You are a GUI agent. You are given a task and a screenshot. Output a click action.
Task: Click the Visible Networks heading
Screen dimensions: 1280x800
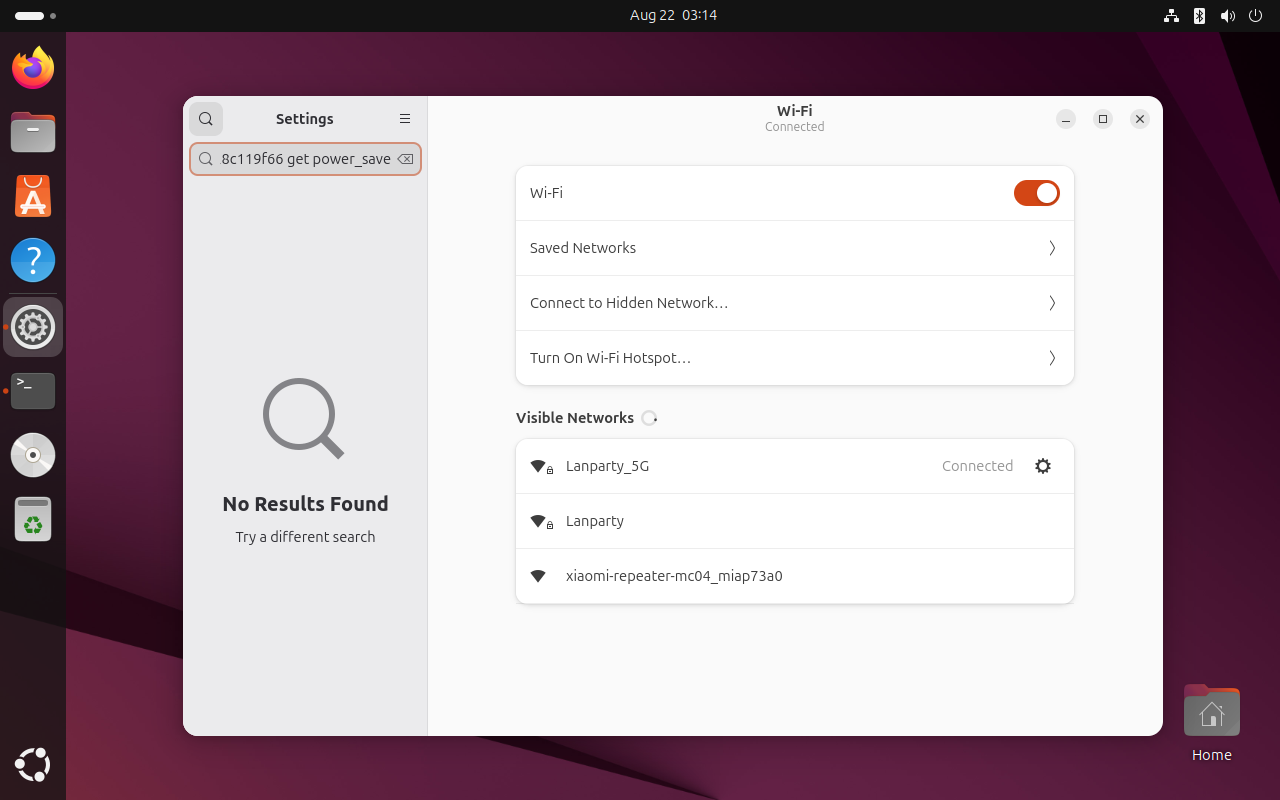(x=575, y=418)
